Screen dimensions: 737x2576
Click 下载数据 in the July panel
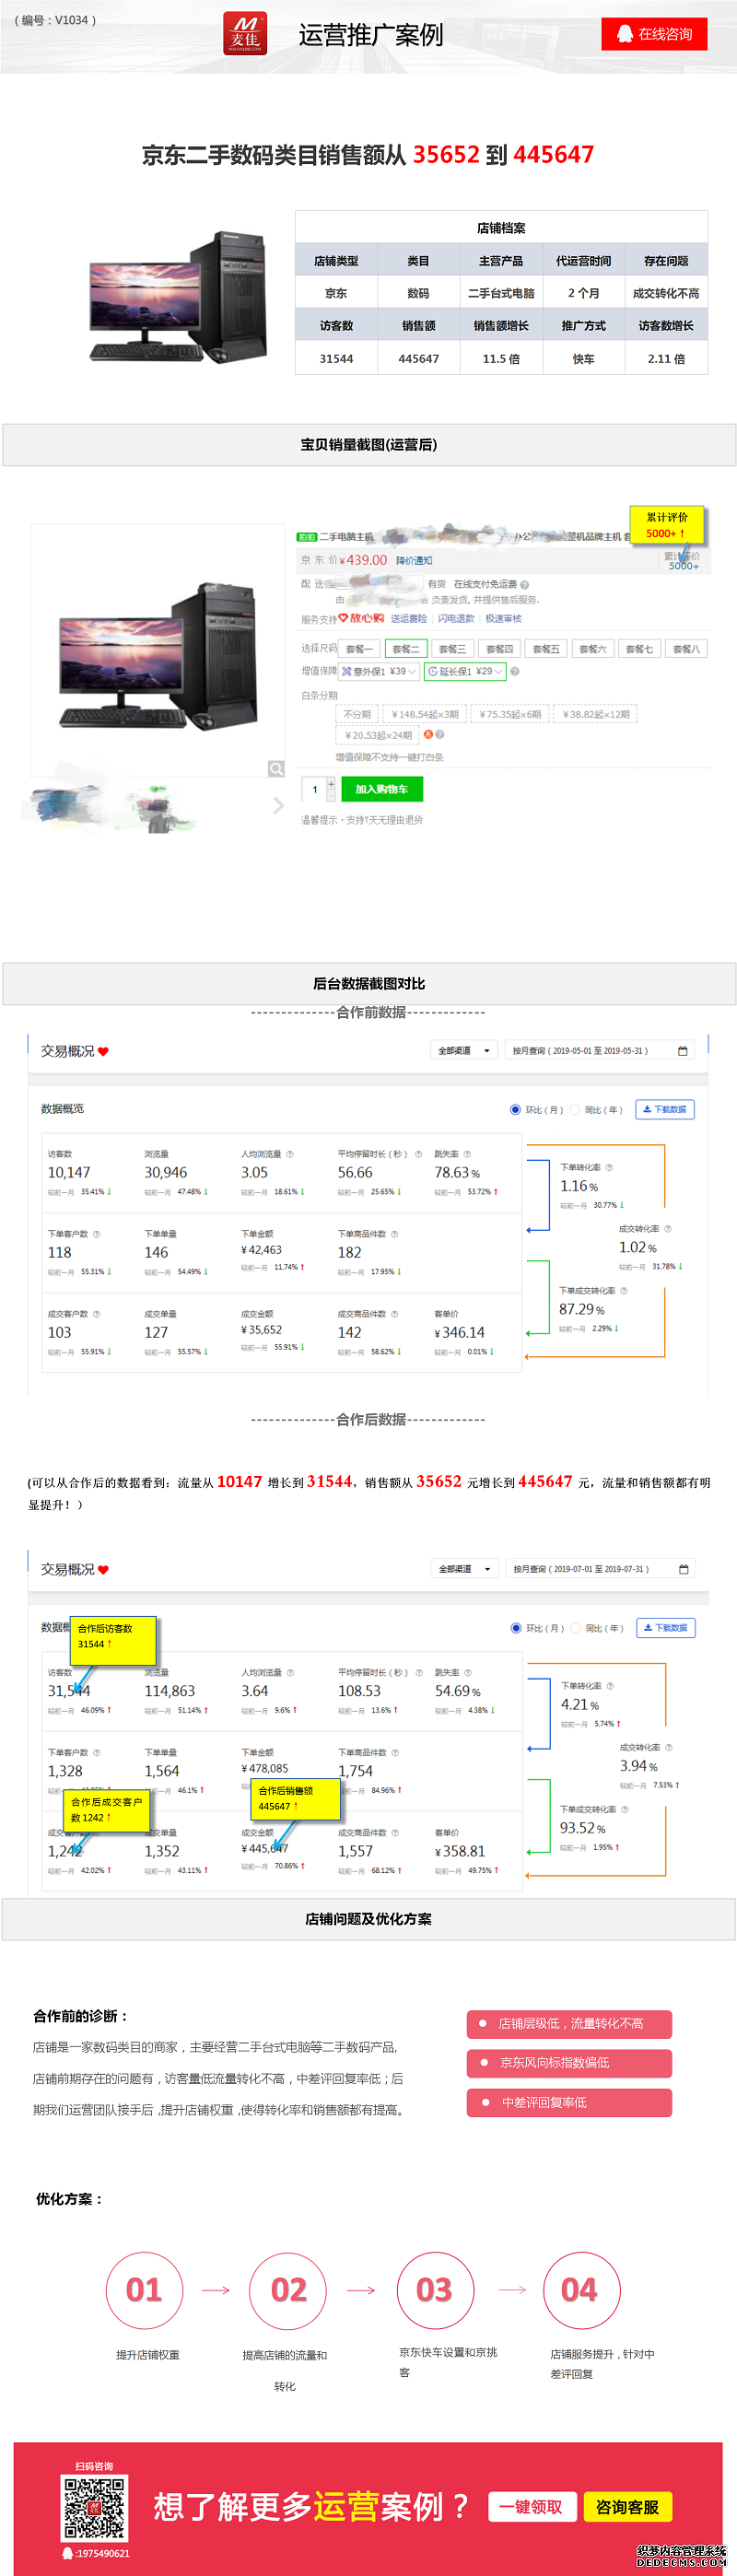click(x=666, y=1628)
